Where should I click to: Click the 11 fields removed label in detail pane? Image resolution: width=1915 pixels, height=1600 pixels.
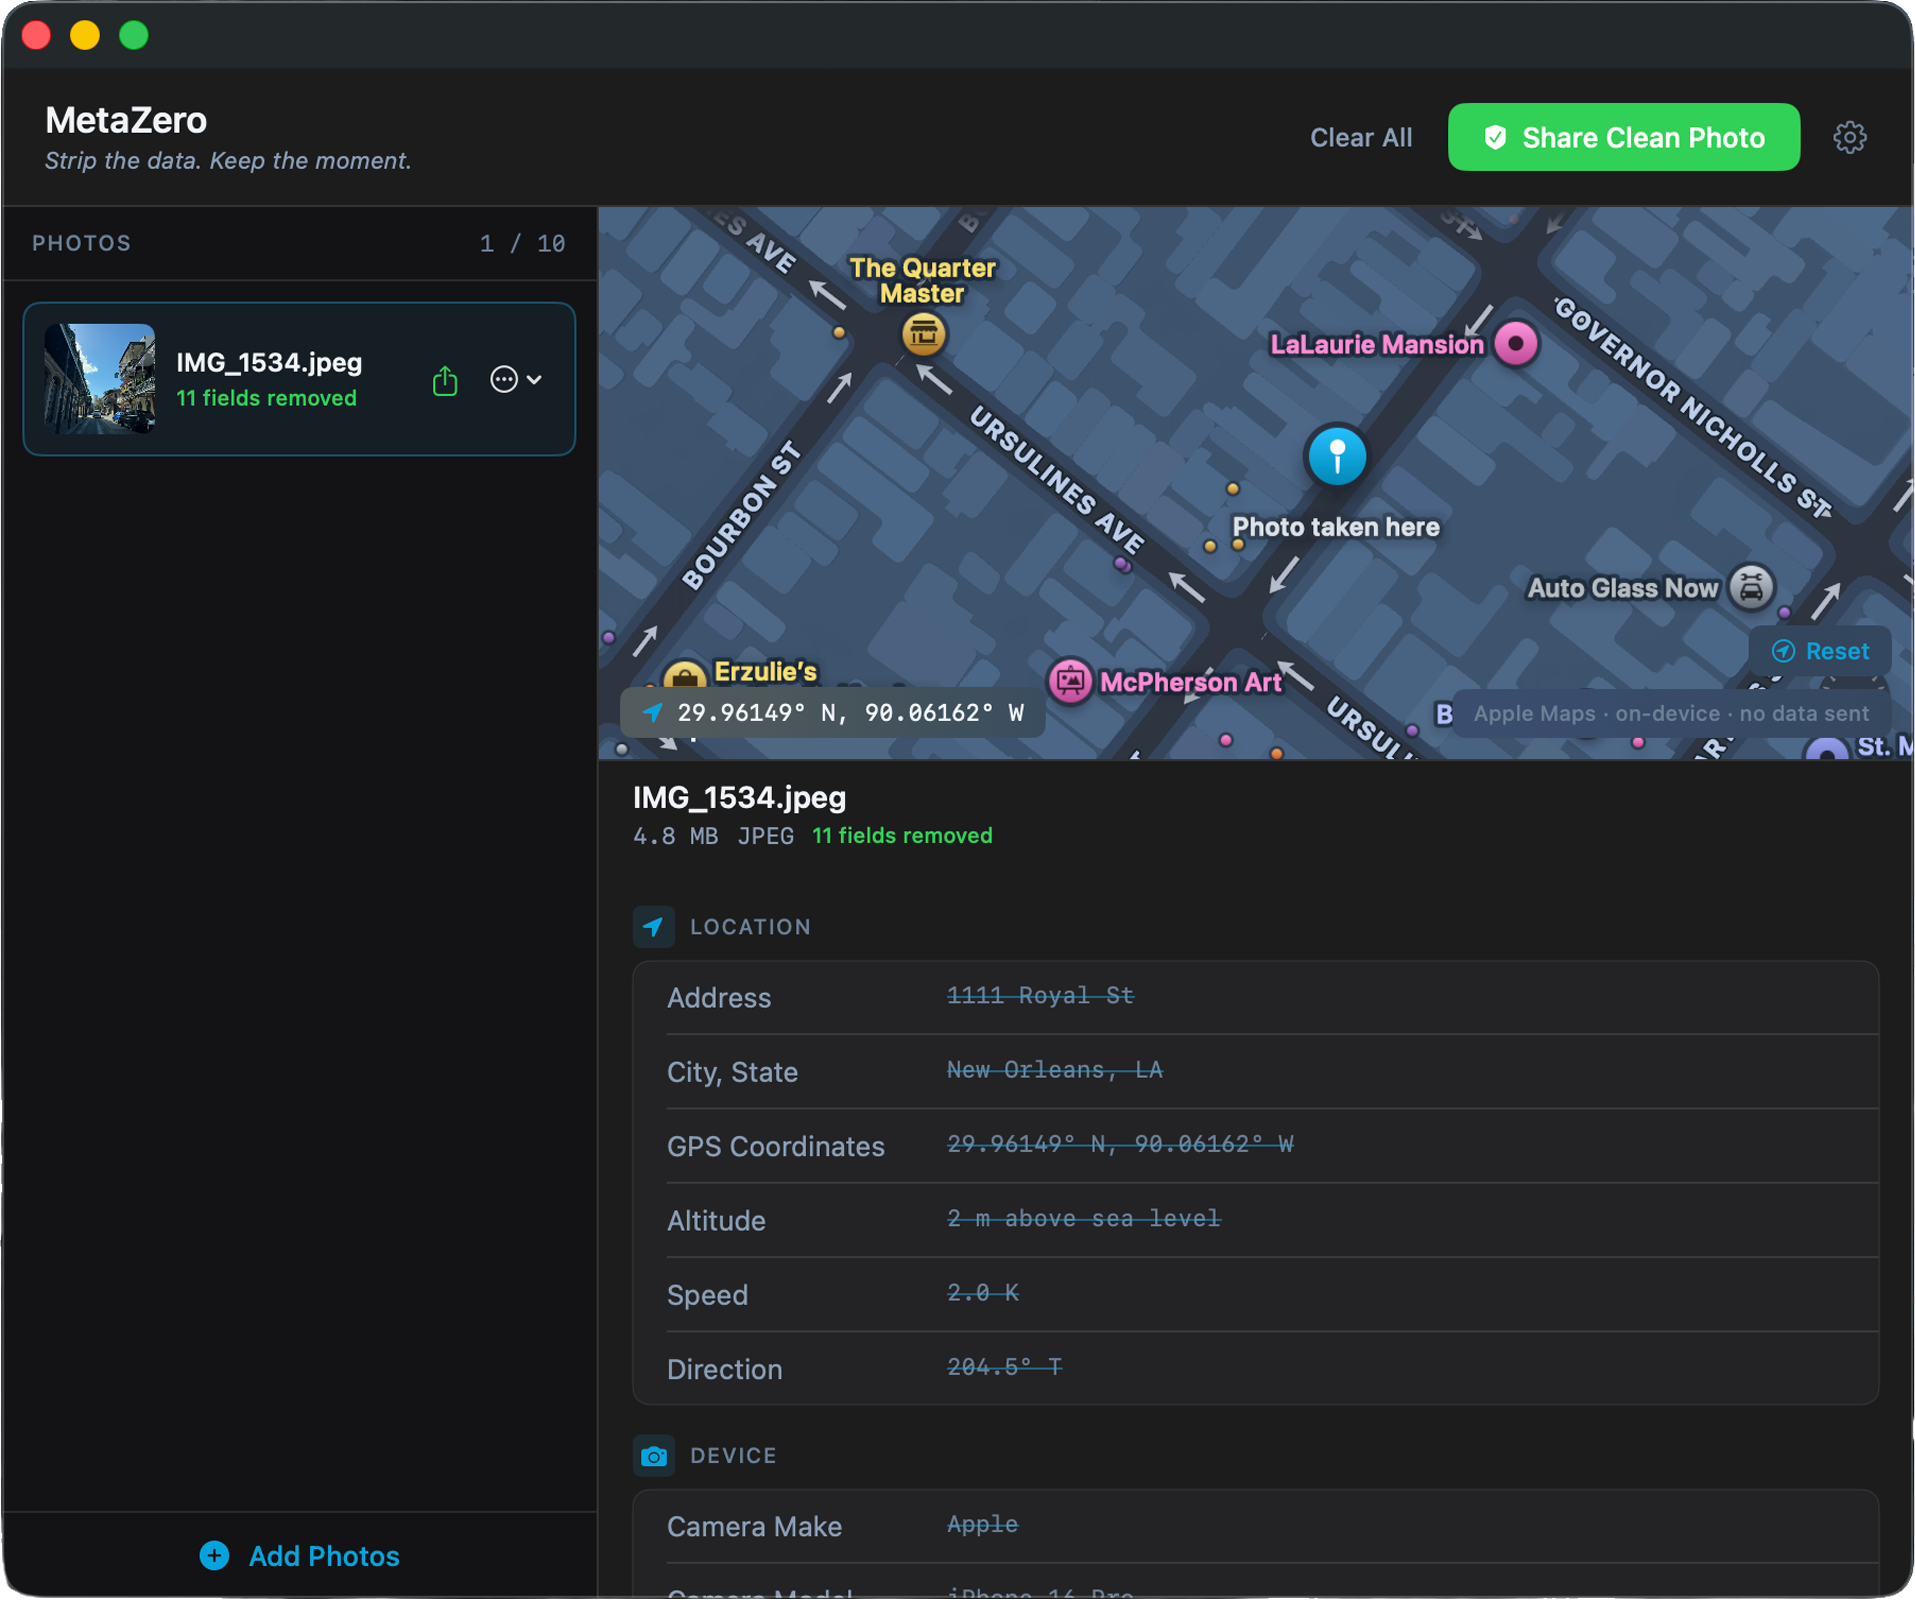[x=902, y=836]
